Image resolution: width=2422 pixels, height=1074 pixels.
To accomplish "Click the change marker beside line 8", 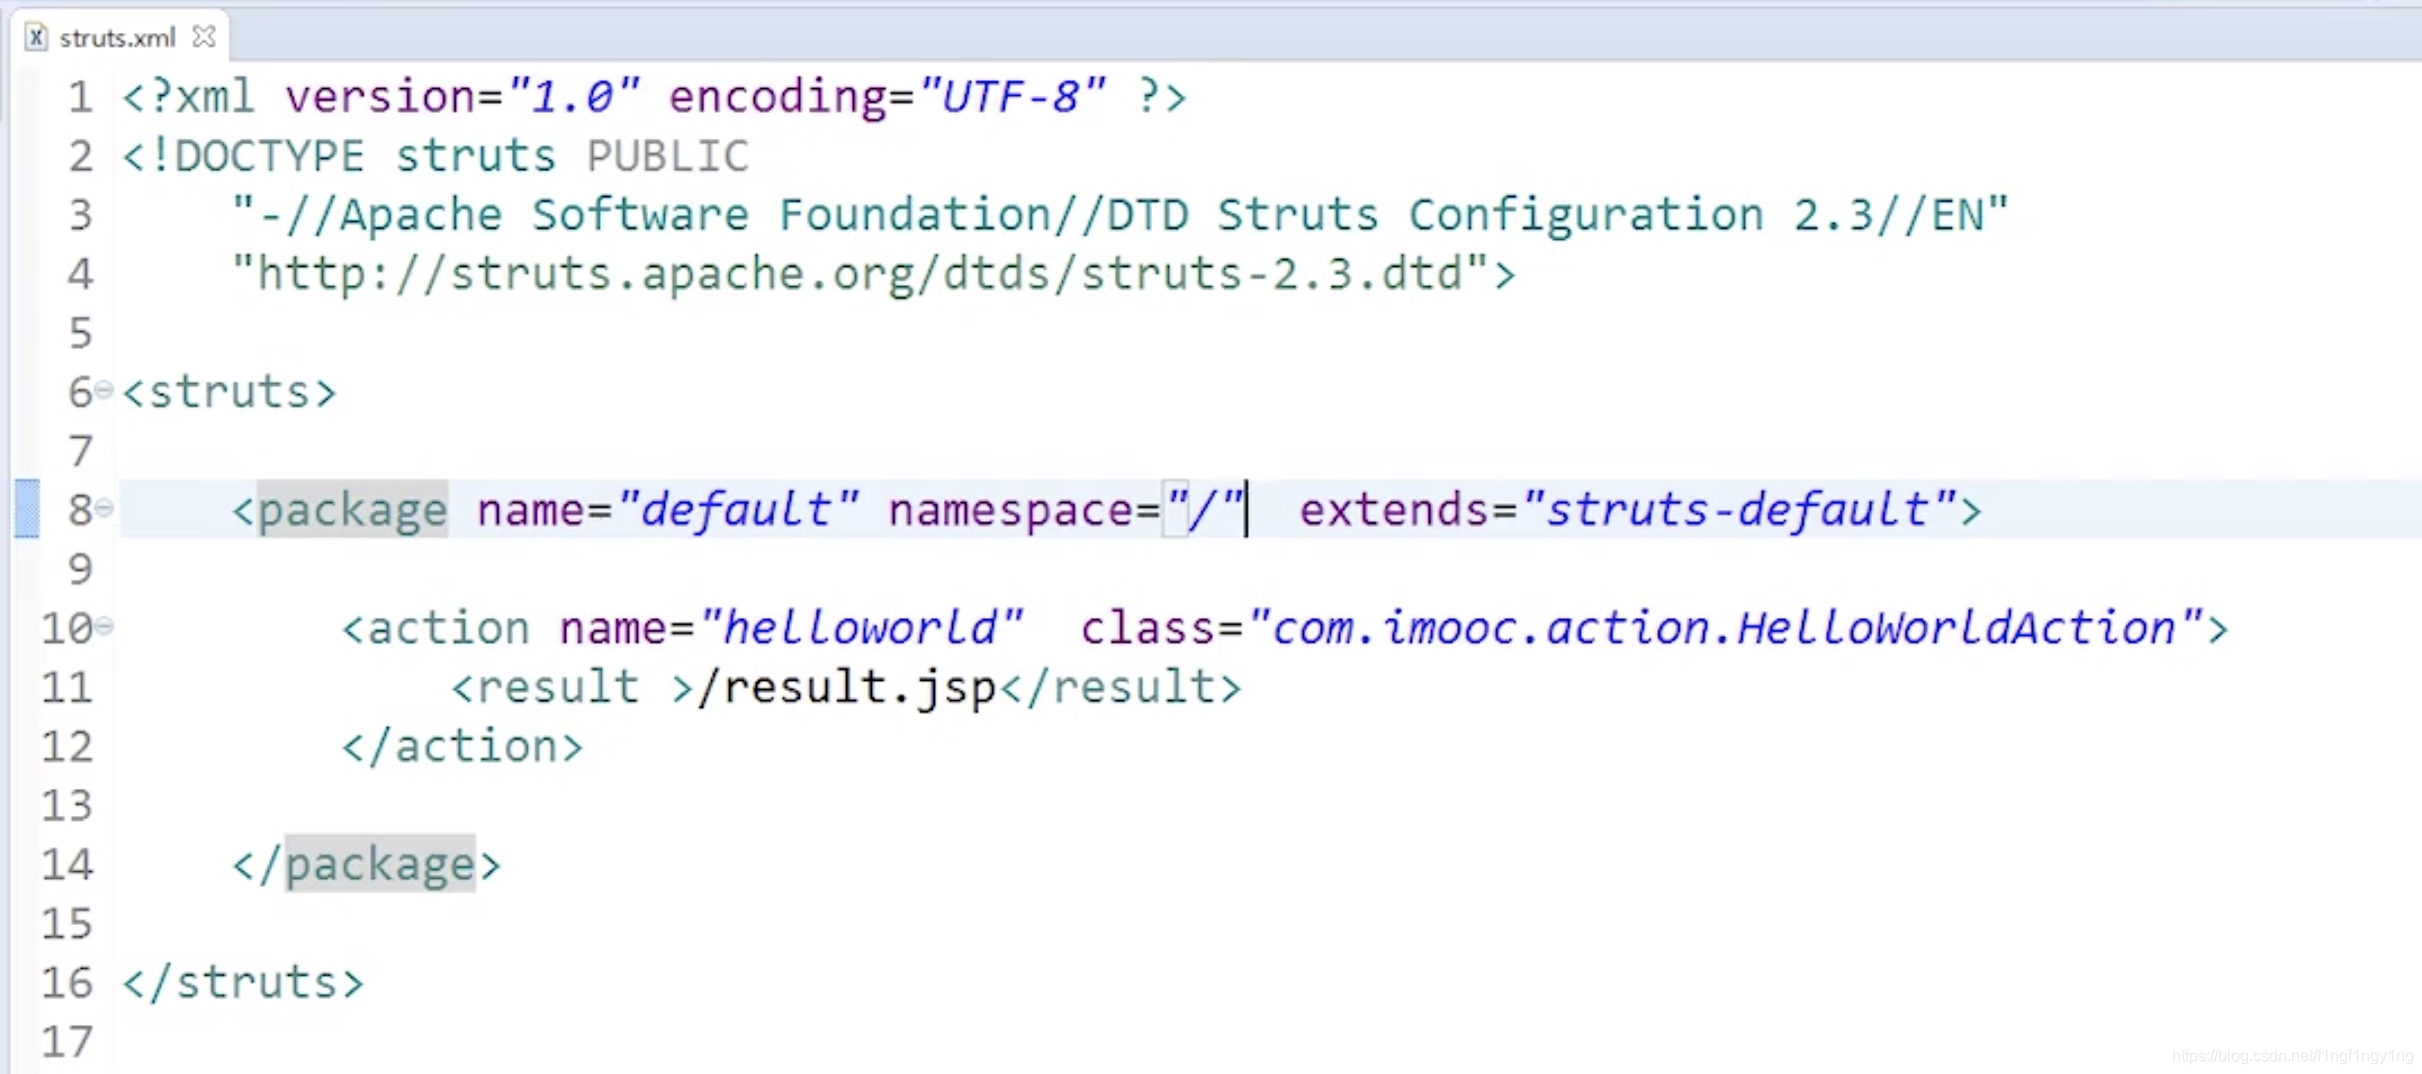I will pos(27,508).
